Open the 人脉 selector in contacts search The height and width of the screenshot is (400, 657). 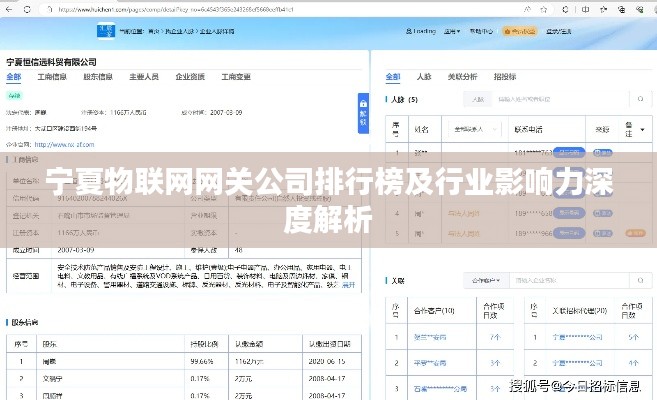pyautogui.click(x=478, y=99)
